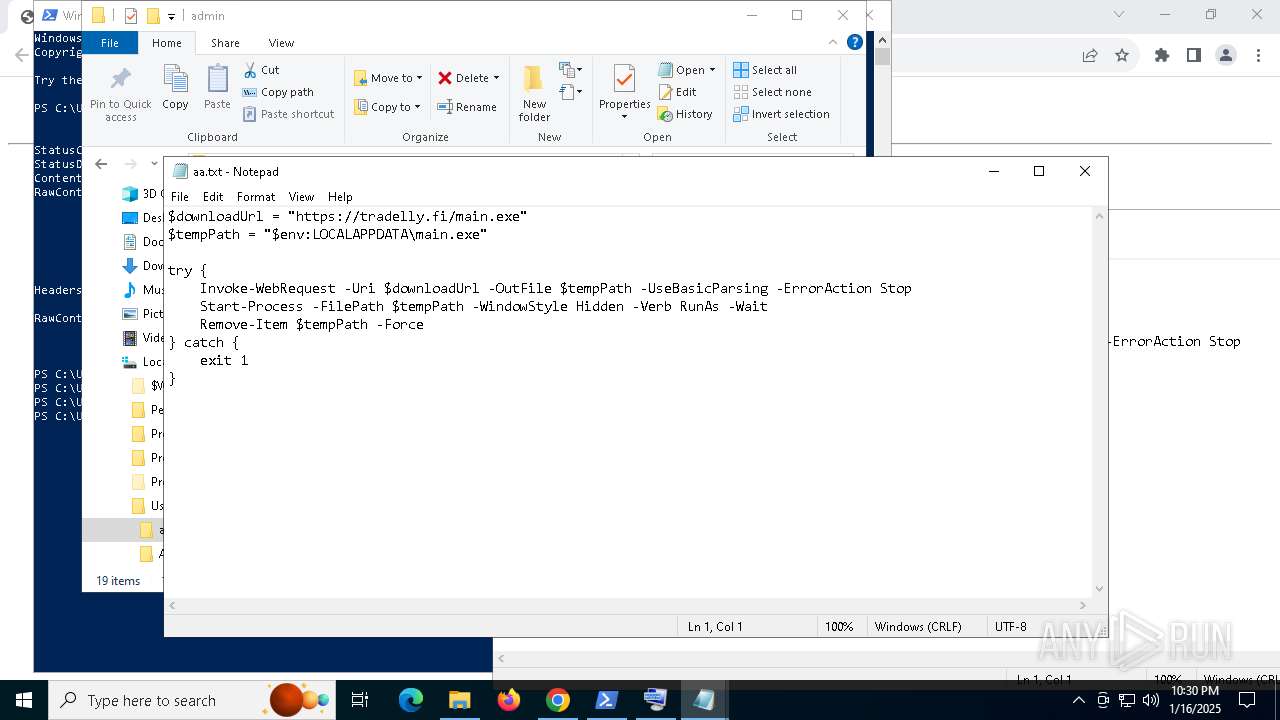Image resolution: width=1280 pixels, height=720 pixels.
Task: Open the New item dropdown icon
Action: tap(571, 70)
